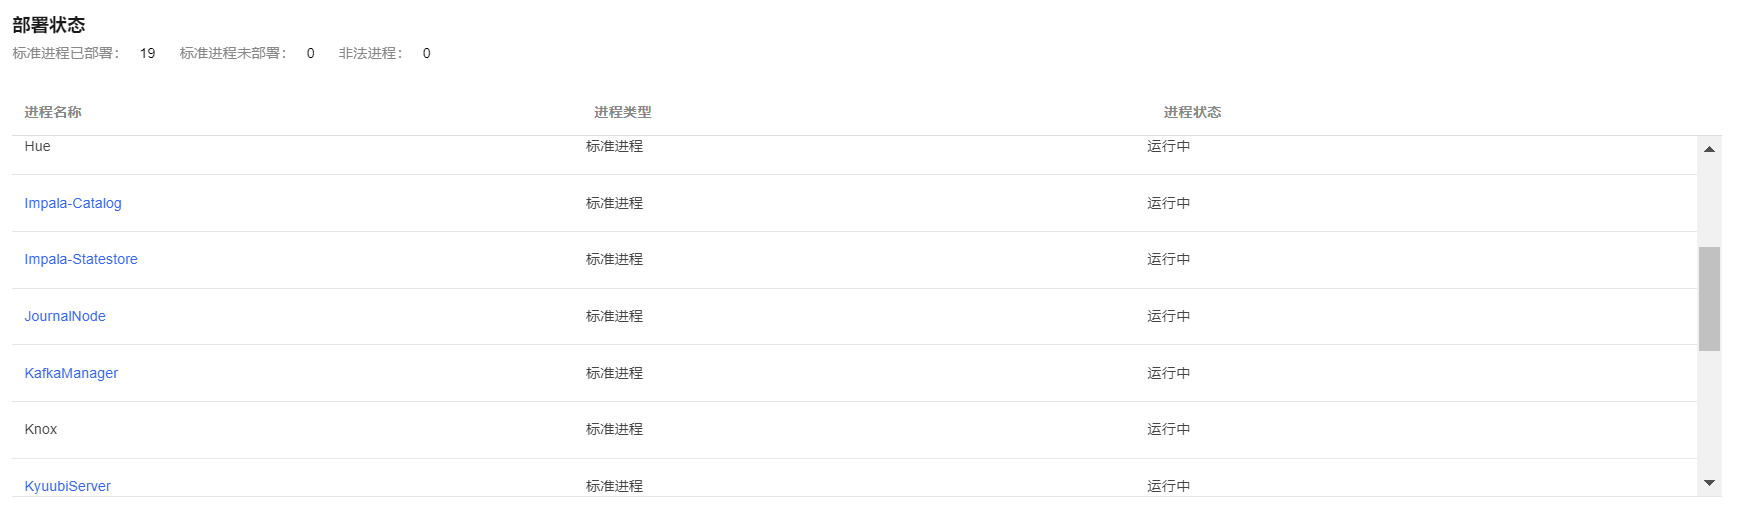1742x509 pixels.
Task: Open the KafkaManager process link
Action: 71,373
